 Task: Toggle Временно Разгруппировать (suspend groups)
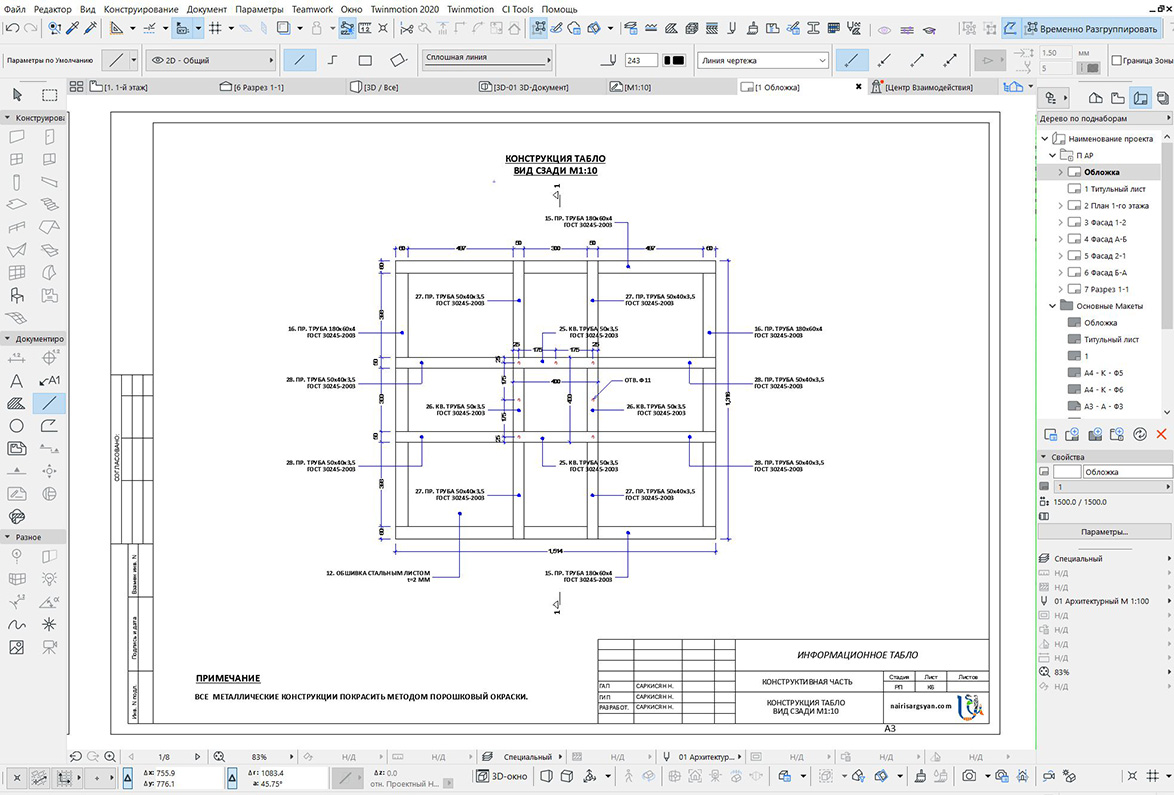point(1093,28)
